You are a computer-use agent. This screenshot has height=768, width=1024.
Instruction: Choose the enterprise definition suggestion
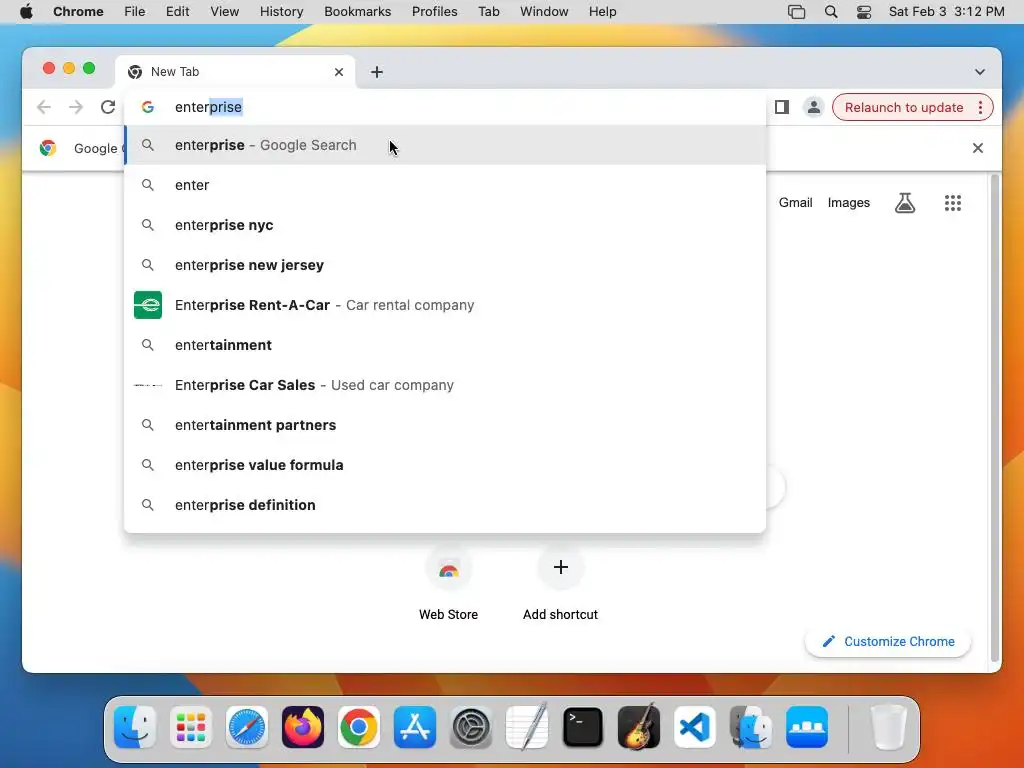(445, 505)
